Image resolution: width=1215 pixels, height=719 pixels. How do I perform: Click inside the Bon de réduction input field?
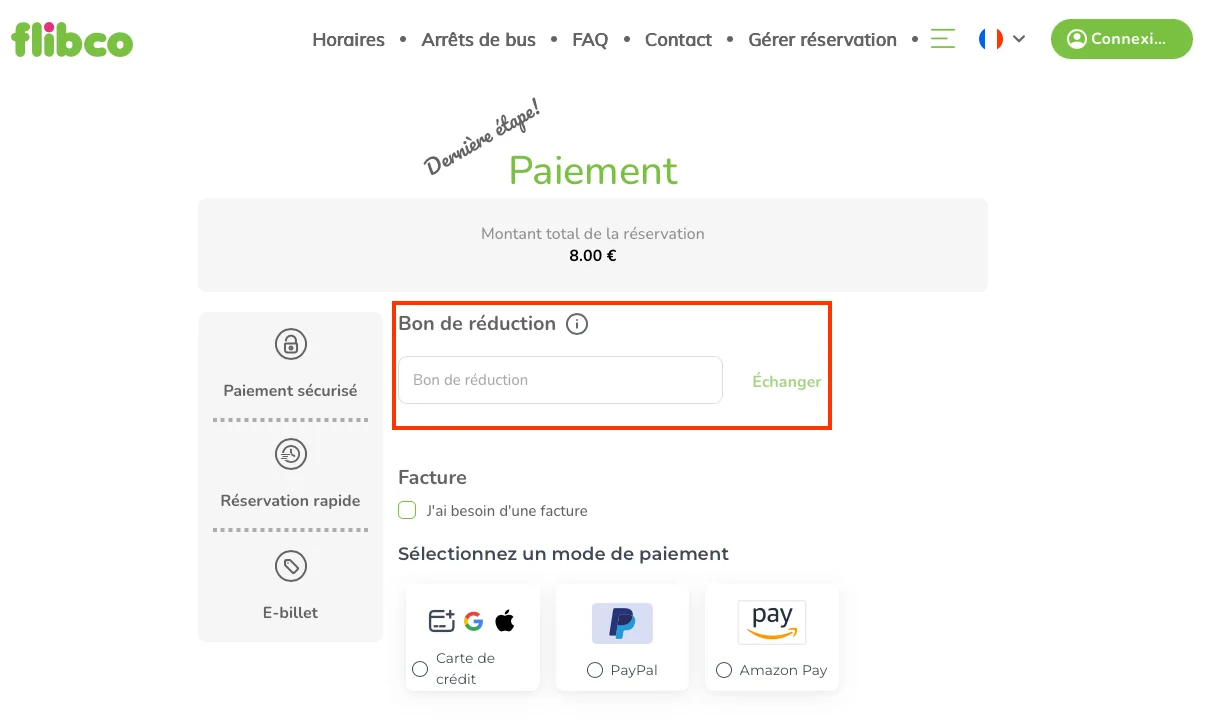tap(560, 380)
